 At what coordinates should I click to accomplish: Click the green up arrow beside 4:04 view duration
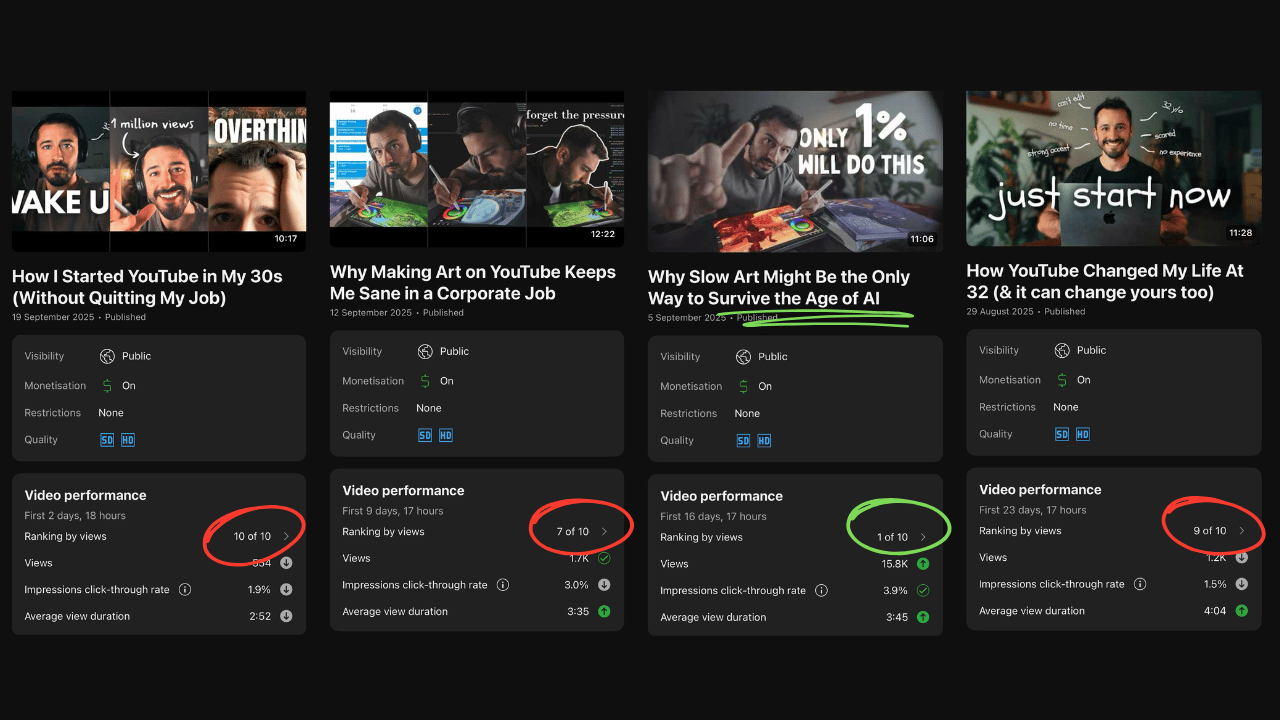(x=1241, y=611)
